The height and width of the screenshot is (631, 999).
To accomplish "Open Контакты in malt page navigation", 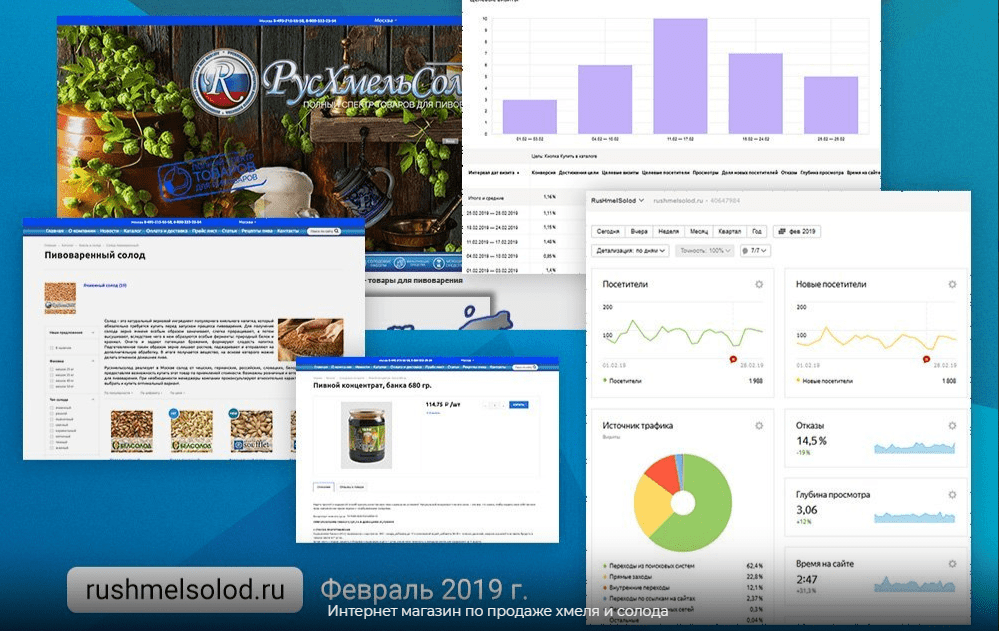I will pyautogui.click(x=287, y=231).
